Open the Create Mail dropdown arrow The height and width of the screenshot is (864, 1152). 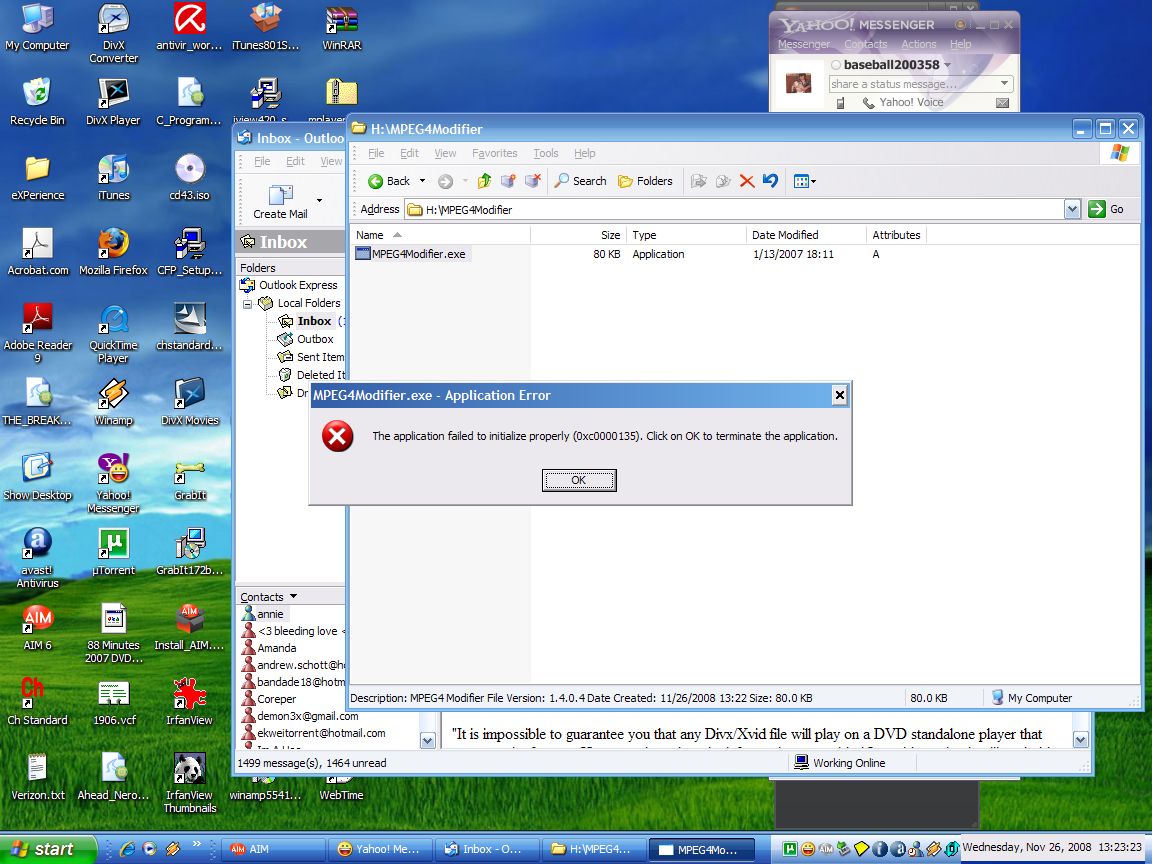point(319,200)
